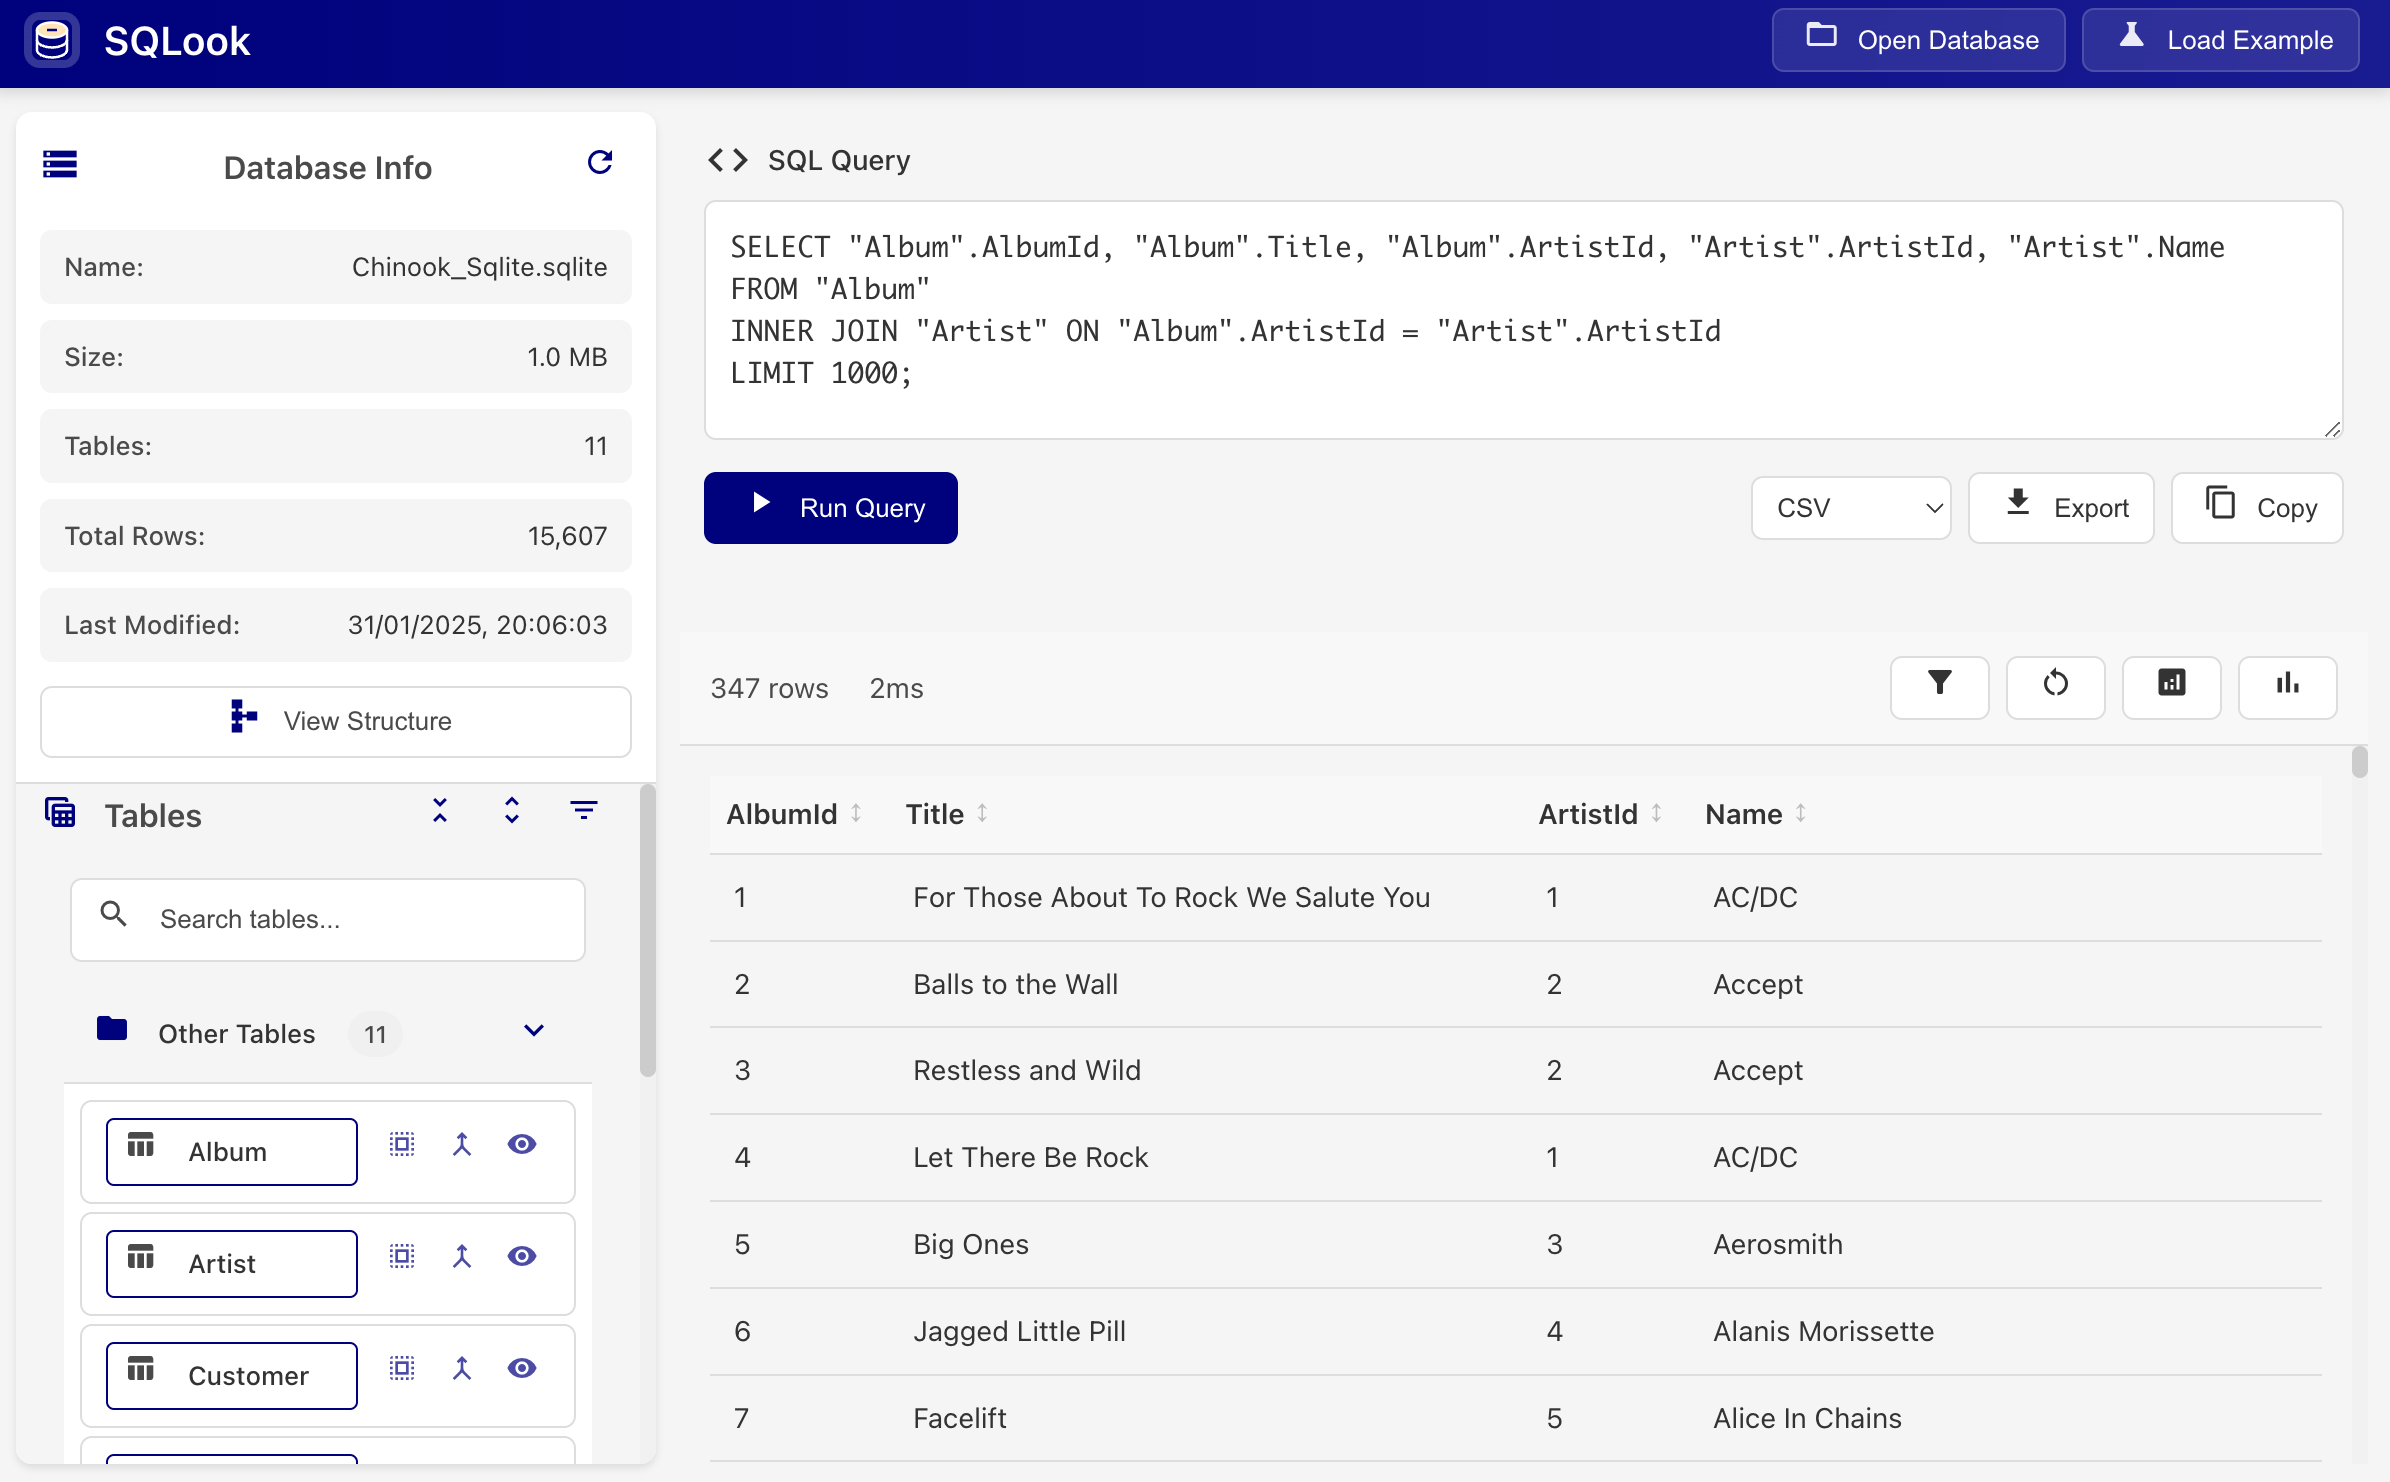Sort by Name column

point(1800,813)
